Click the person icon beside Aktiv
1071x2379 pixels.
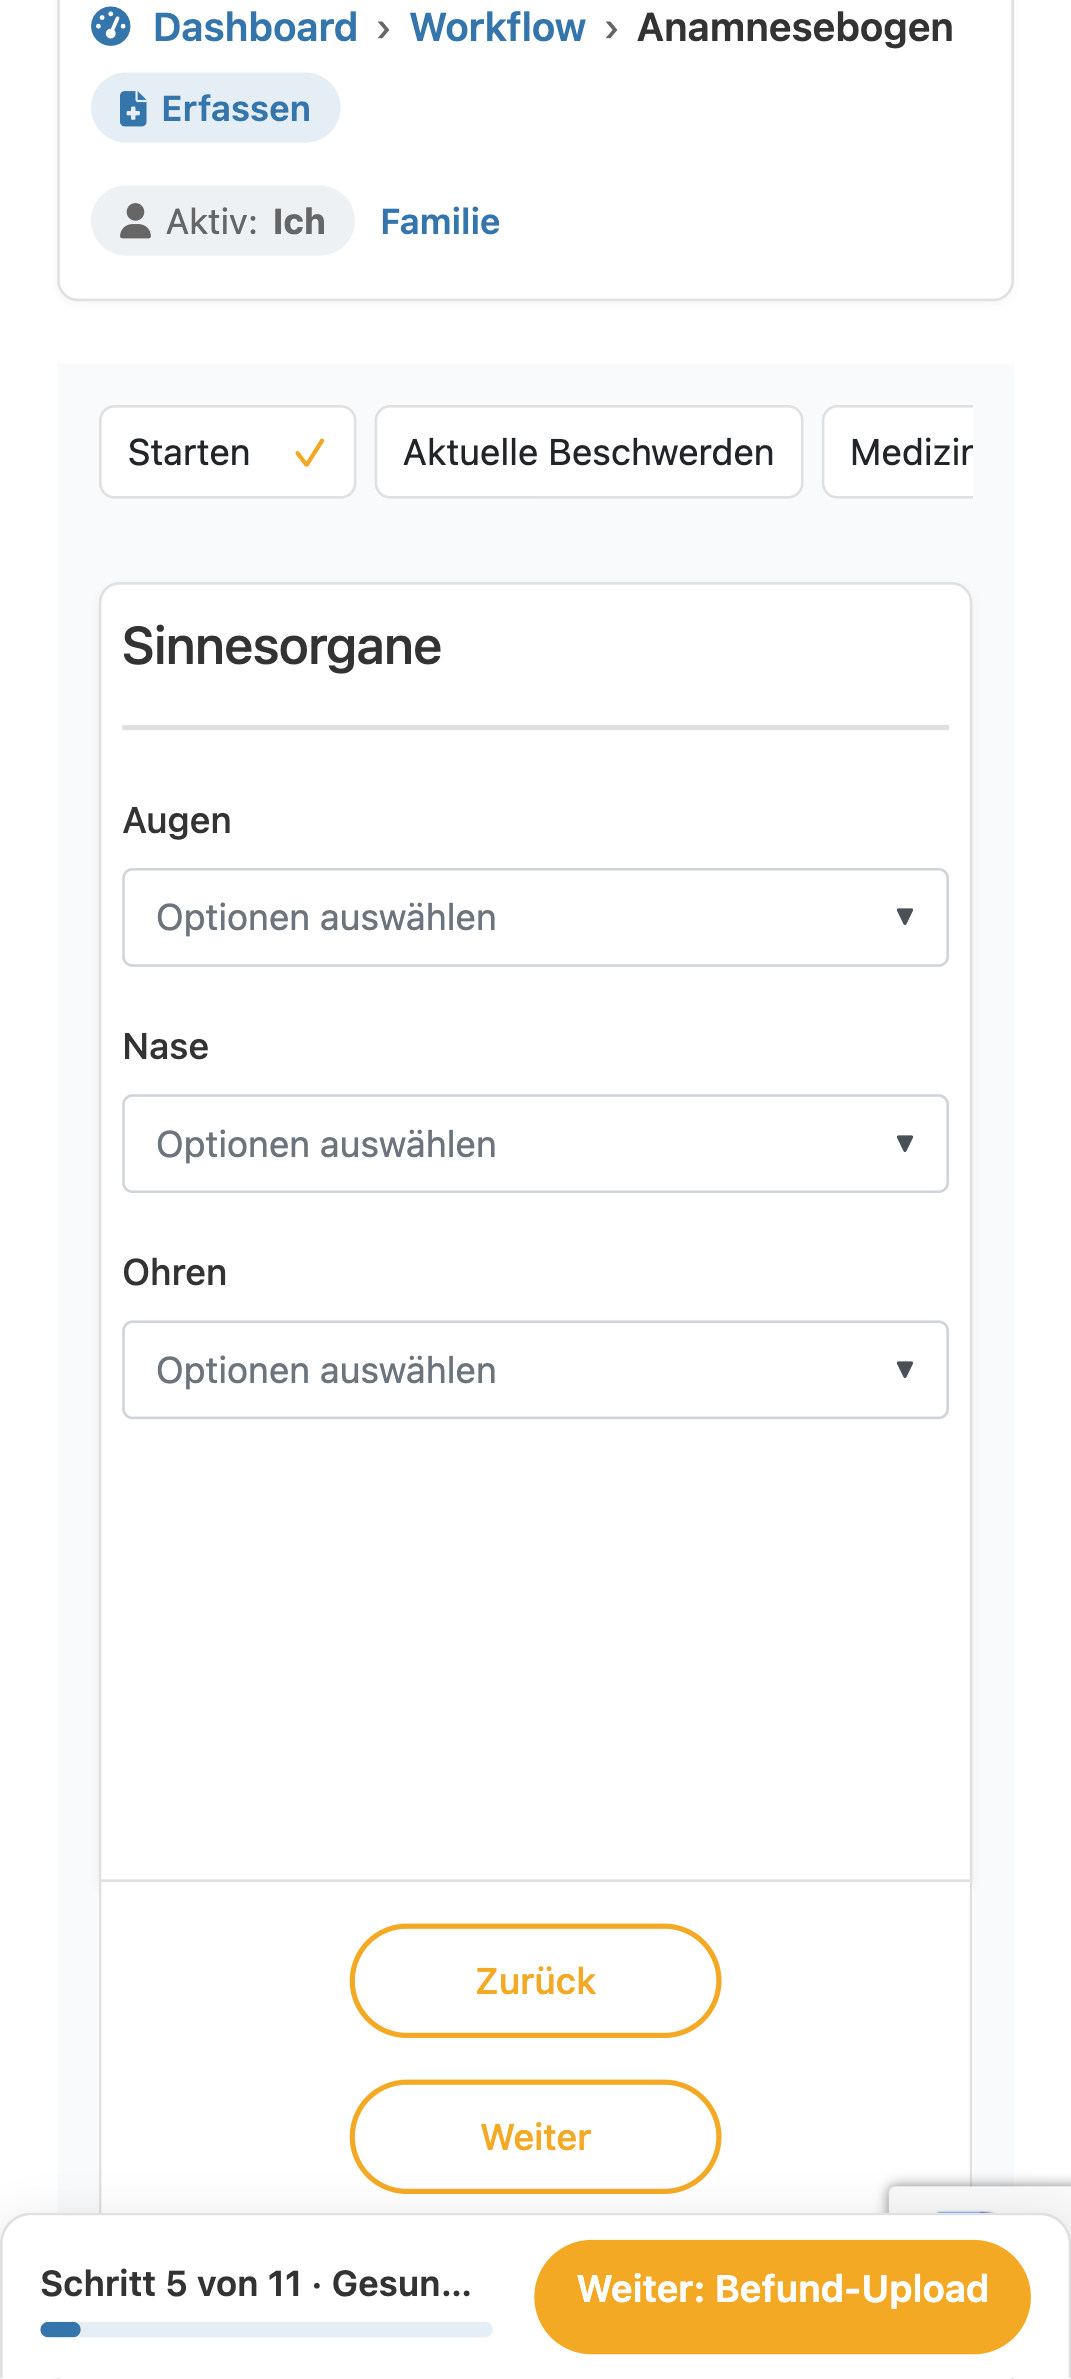click(135, 221)
